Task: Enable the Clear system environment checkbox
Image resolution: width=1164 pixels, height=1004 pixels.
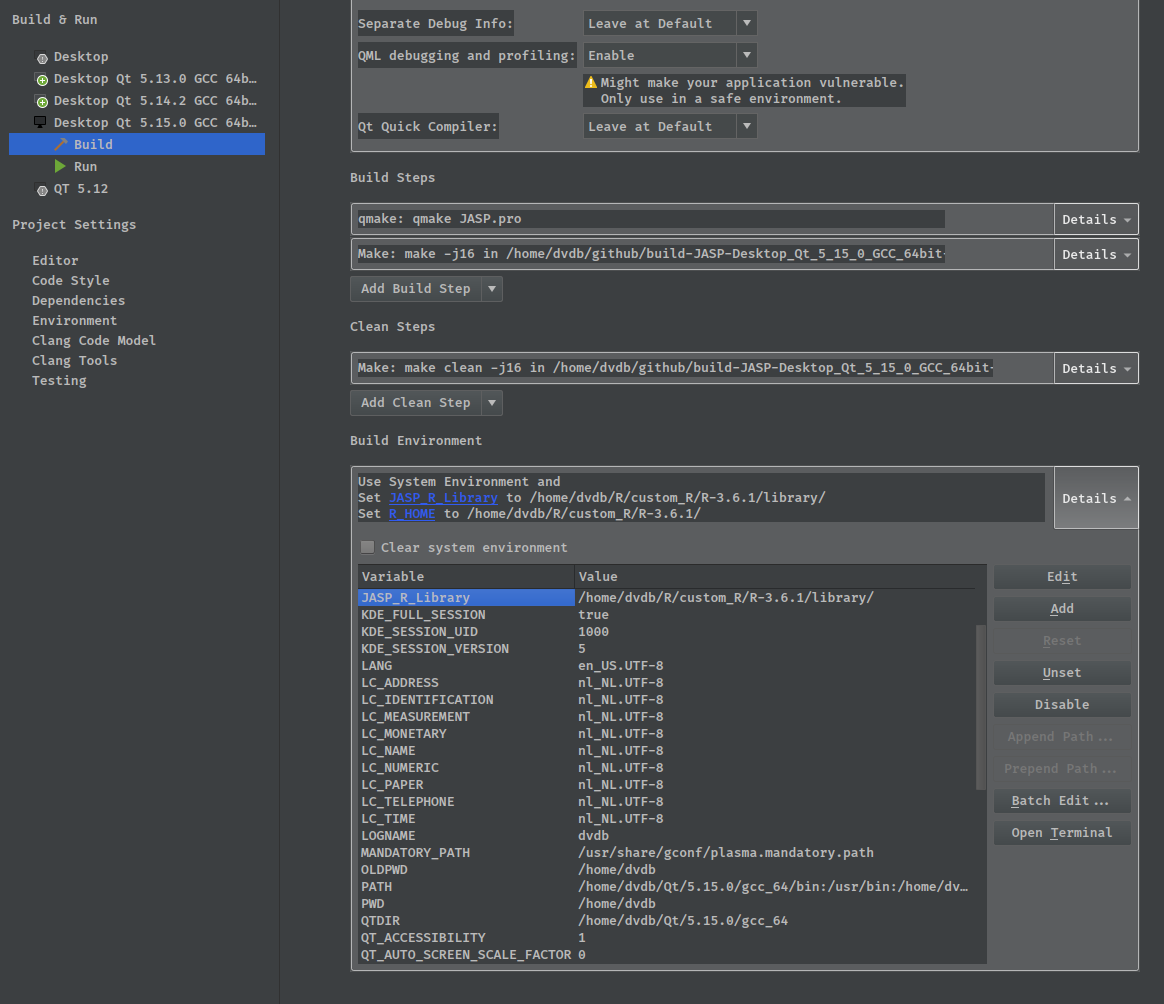Action: pyautogui.click(x=367, y=547)
